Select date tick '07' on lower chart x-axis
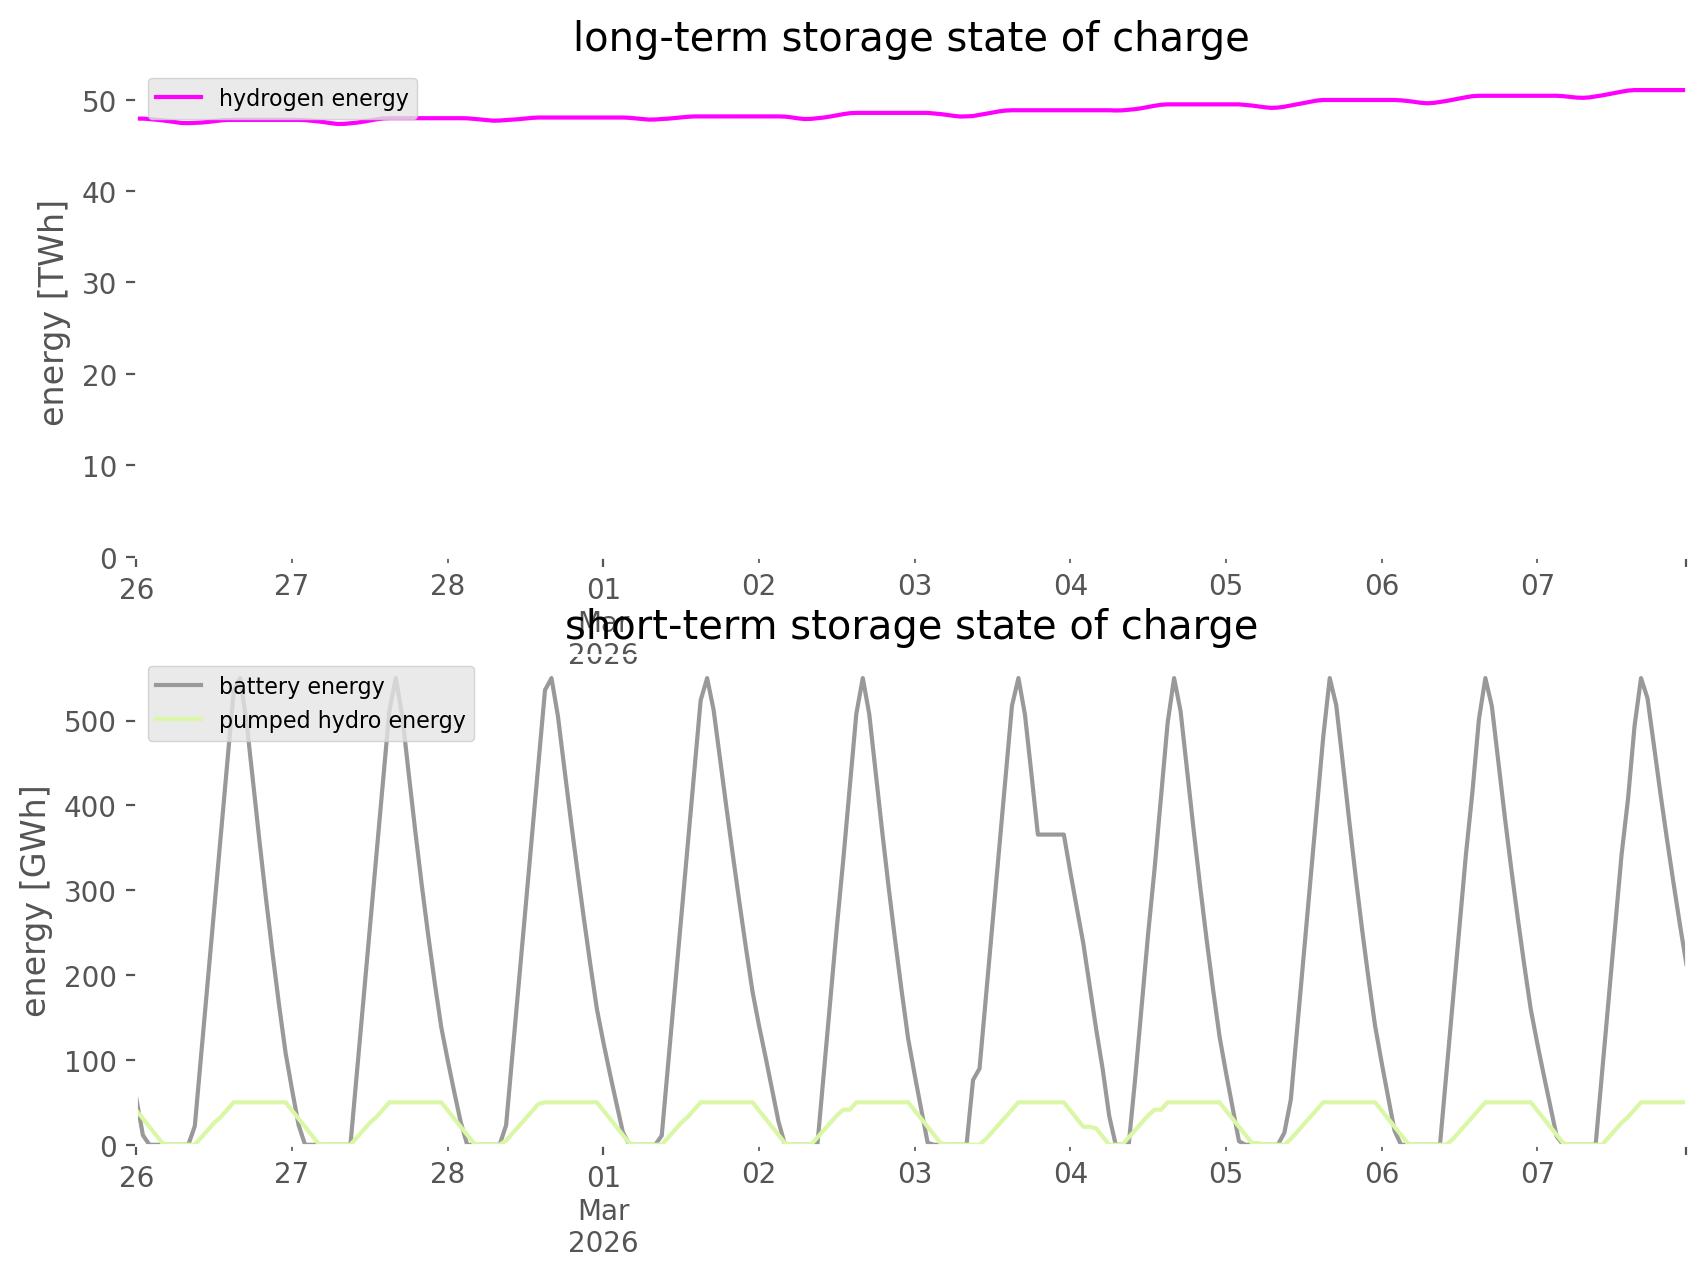This screenshot has width=1706, height=1277. (1537, 1174)
